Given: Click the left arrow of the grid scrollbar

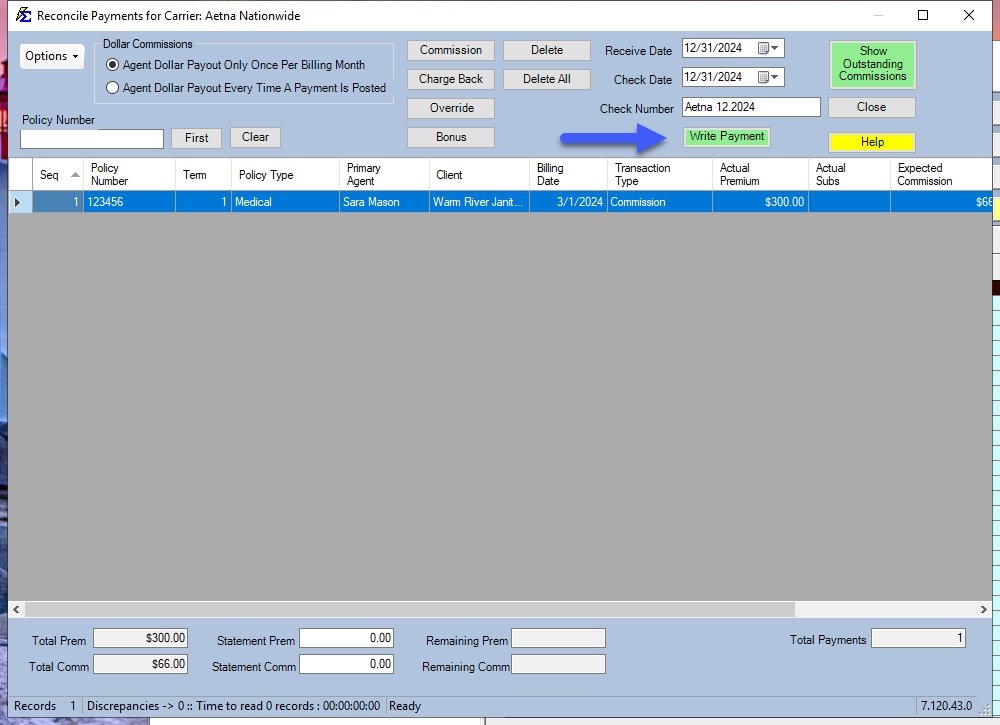Looking at the screenshot, I should pyautogui.click(x=15, y=609).
